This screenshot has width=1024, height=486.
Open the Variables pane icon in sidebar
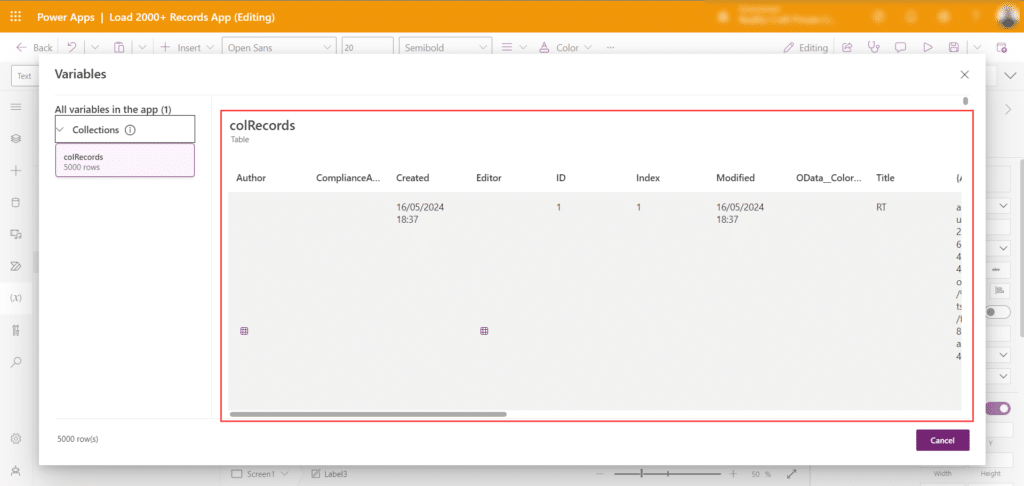(x=15, y=298)
